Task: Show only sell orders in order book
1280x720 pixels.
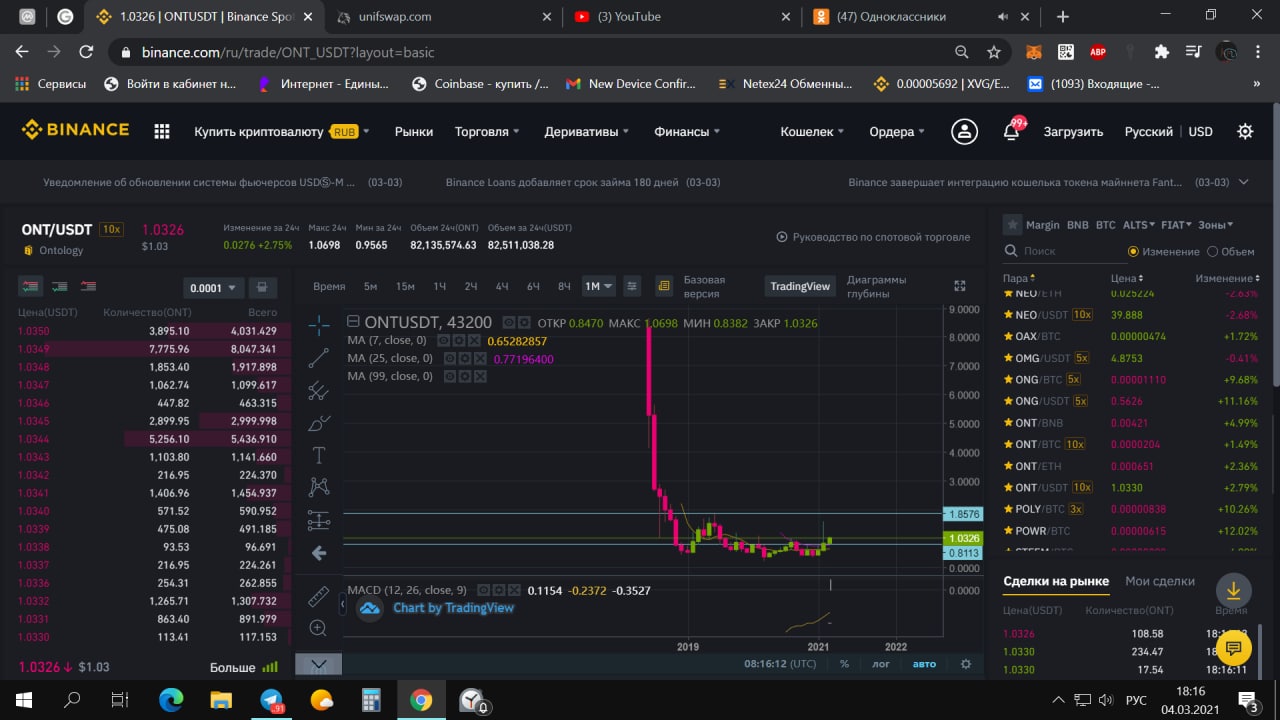Action: [x=89, y=286]
